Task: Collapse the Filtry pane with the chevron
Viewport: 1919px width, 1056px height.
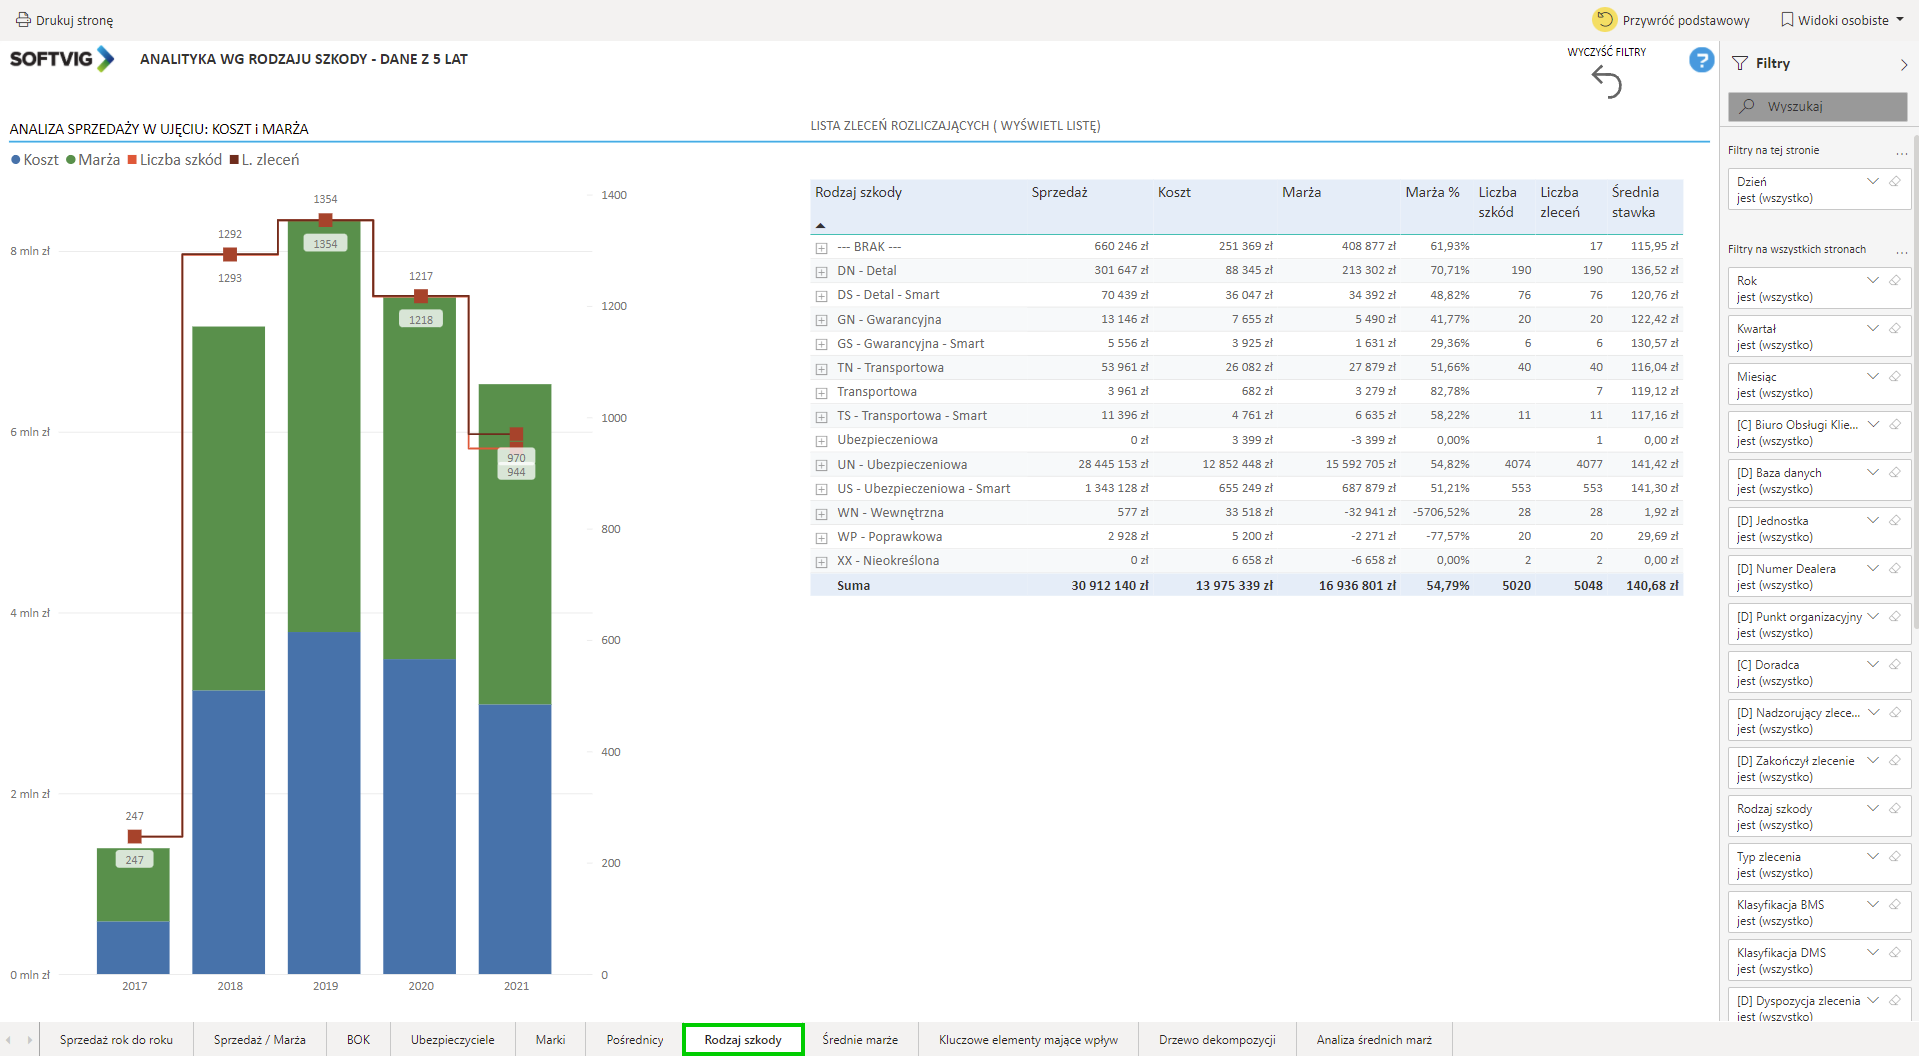Action: coord(1903,64)
